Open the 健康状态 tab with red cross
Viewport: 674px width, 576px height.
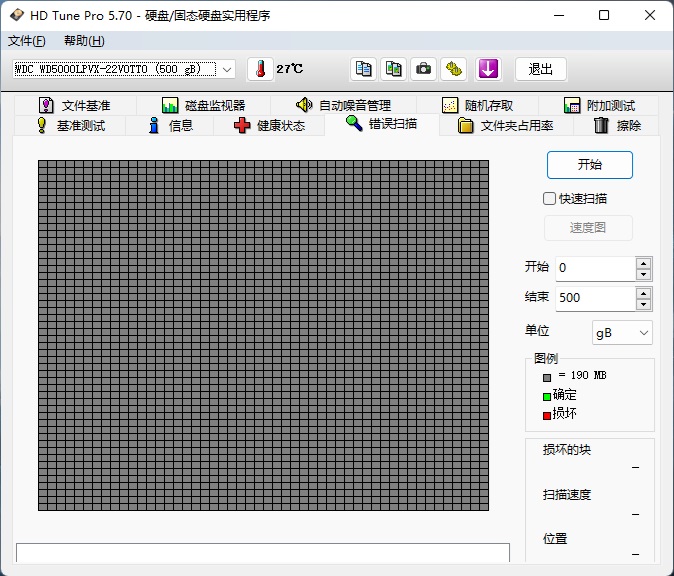(x=269, y=126)
